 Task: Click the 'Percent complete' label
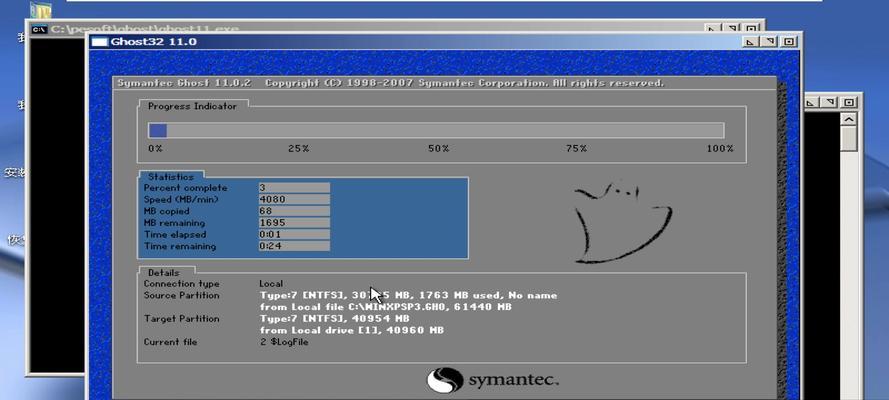(x=185, y=188)
